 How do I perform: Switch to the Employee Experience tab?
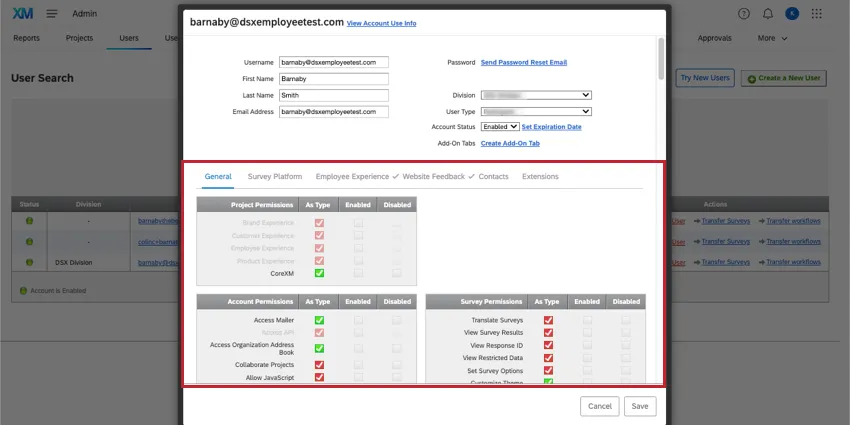coord(352,177)
